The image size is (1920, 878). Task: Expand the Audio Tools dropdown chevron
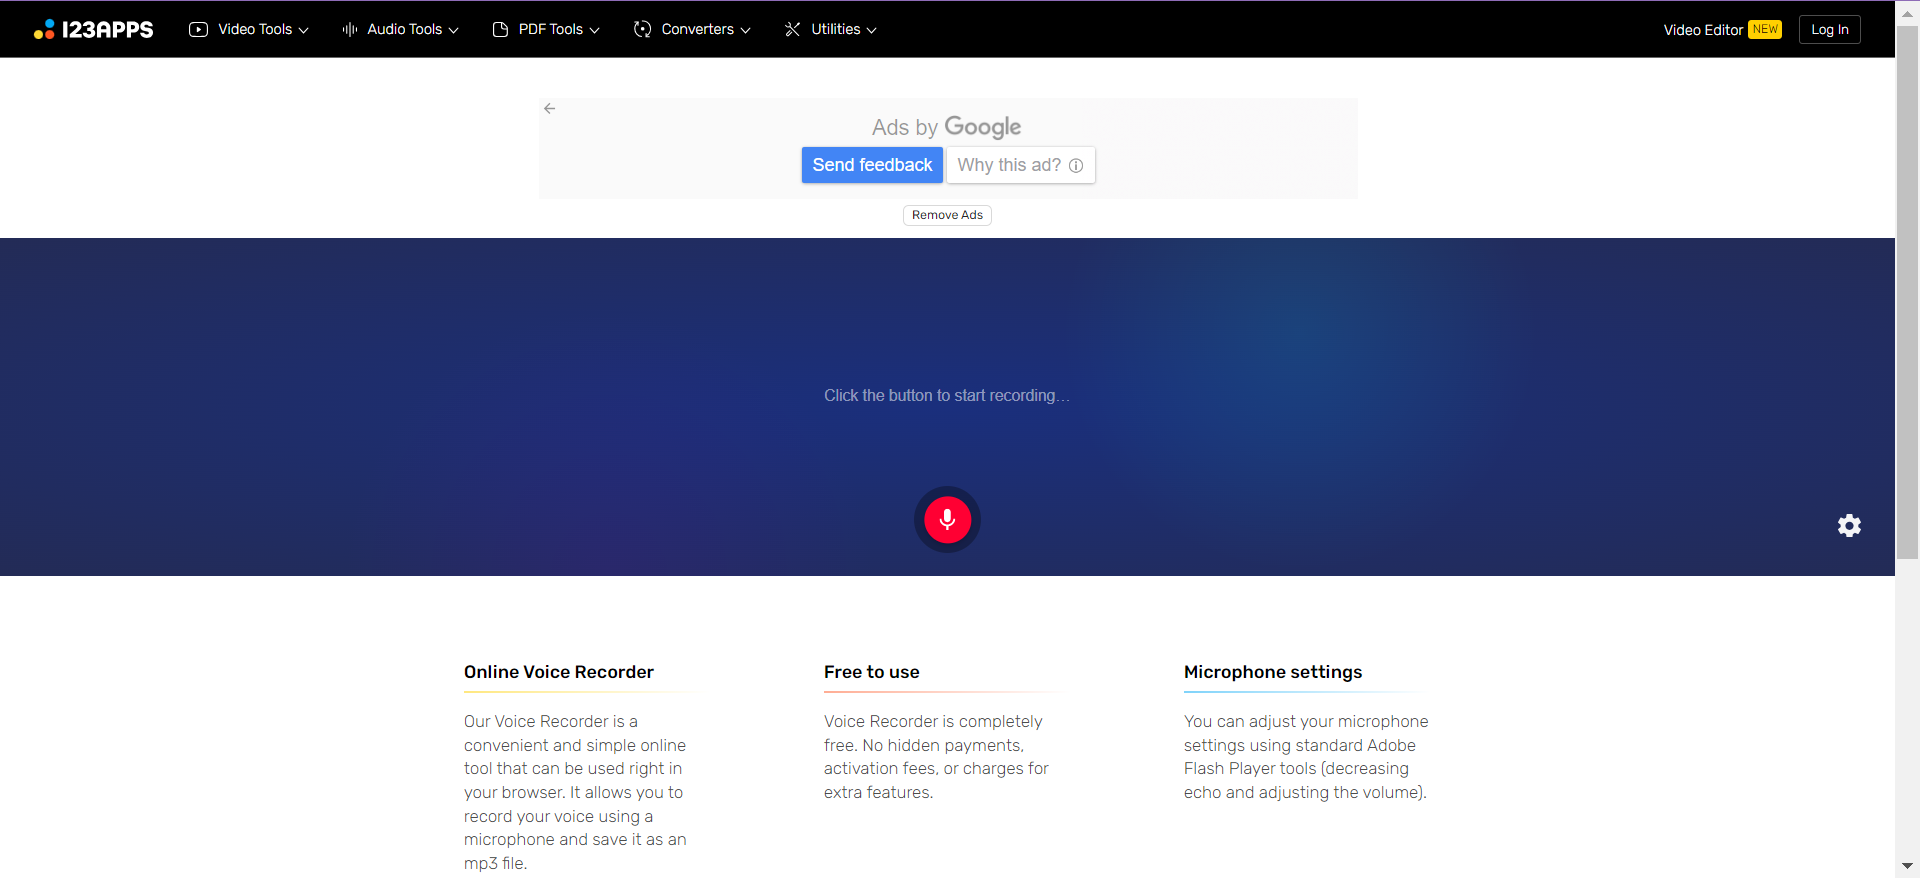(x=454, y=31)
